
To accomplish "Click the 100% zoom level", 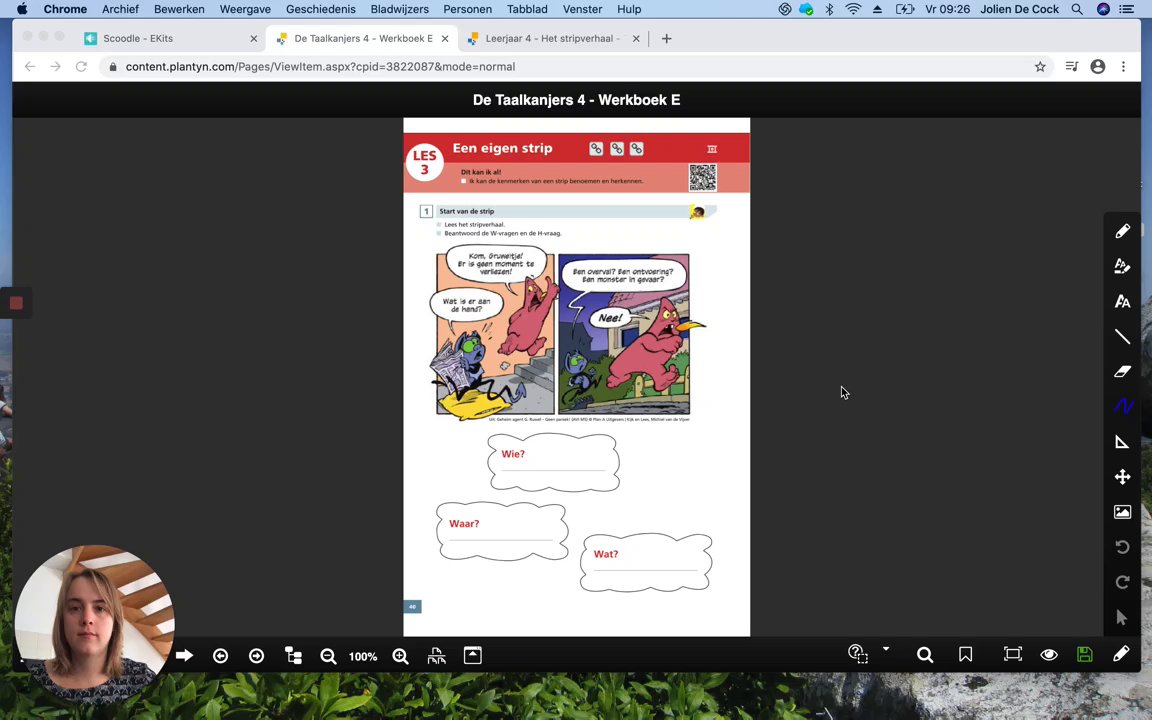I will point(363,657).
